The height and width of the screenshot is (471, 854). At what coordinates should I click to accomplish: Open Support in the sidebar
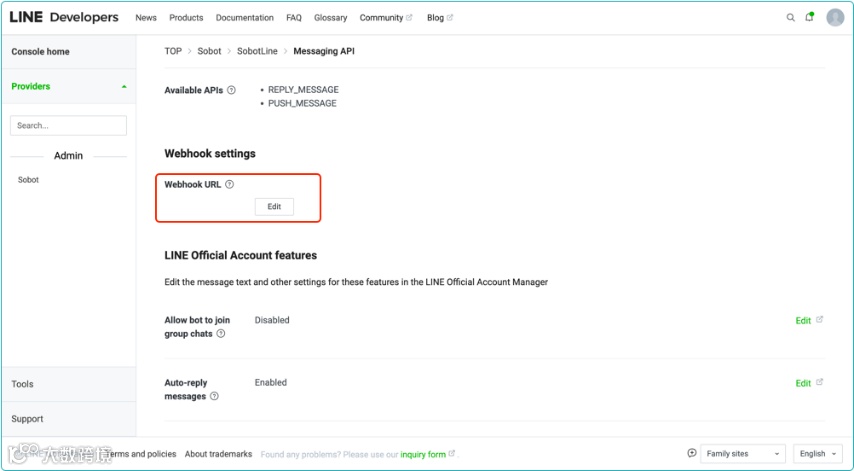(27, 419)
